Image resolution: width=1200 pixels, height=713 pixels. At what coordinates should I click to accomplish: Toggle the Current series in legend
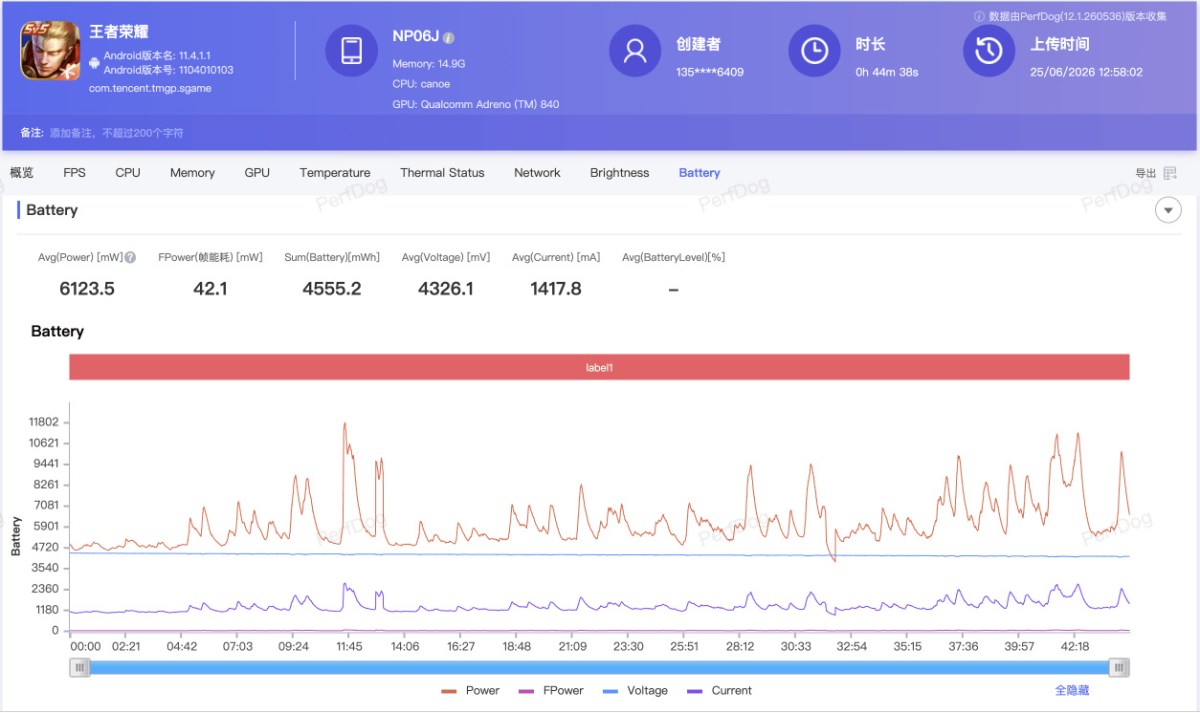click(719, 690)
